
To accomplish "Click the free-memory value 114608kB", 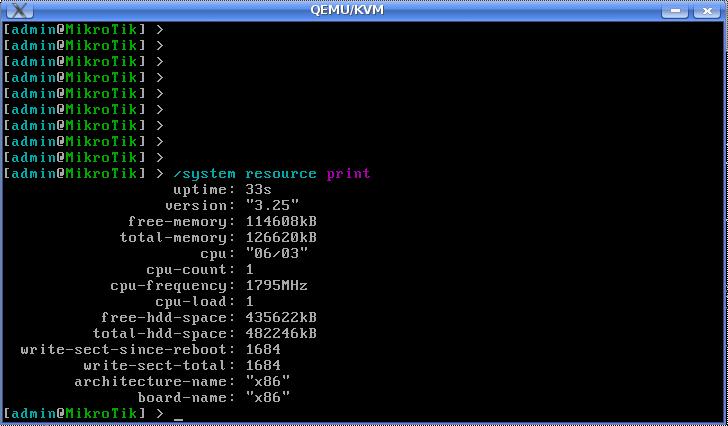I will (x=281, y=222).
